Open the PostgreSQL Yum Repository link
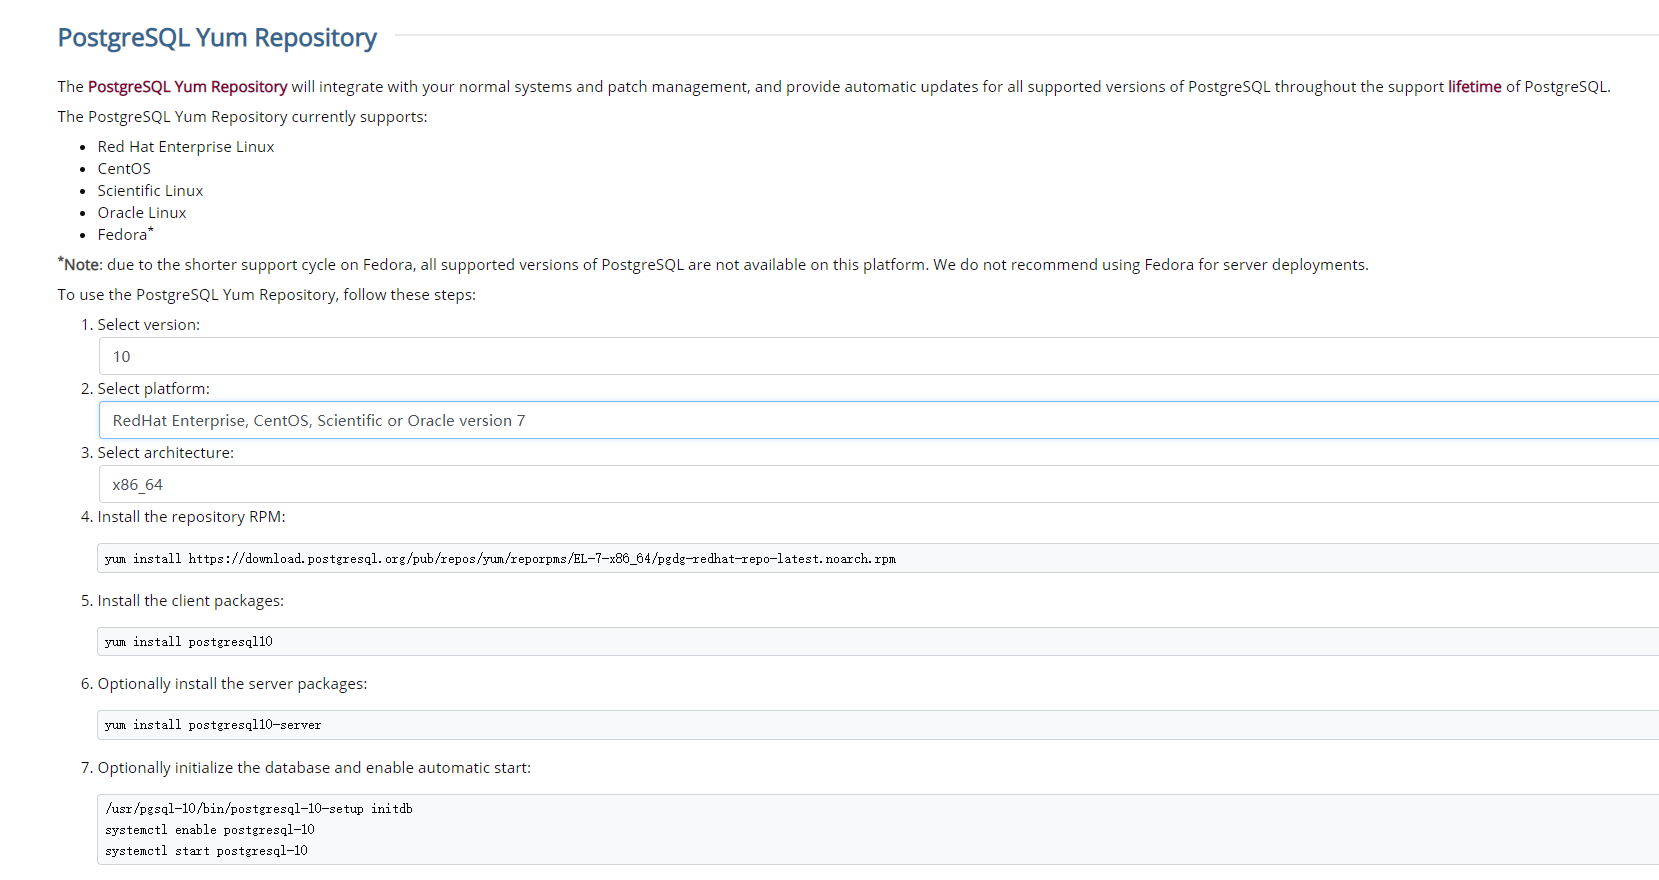 click(187, 87)
